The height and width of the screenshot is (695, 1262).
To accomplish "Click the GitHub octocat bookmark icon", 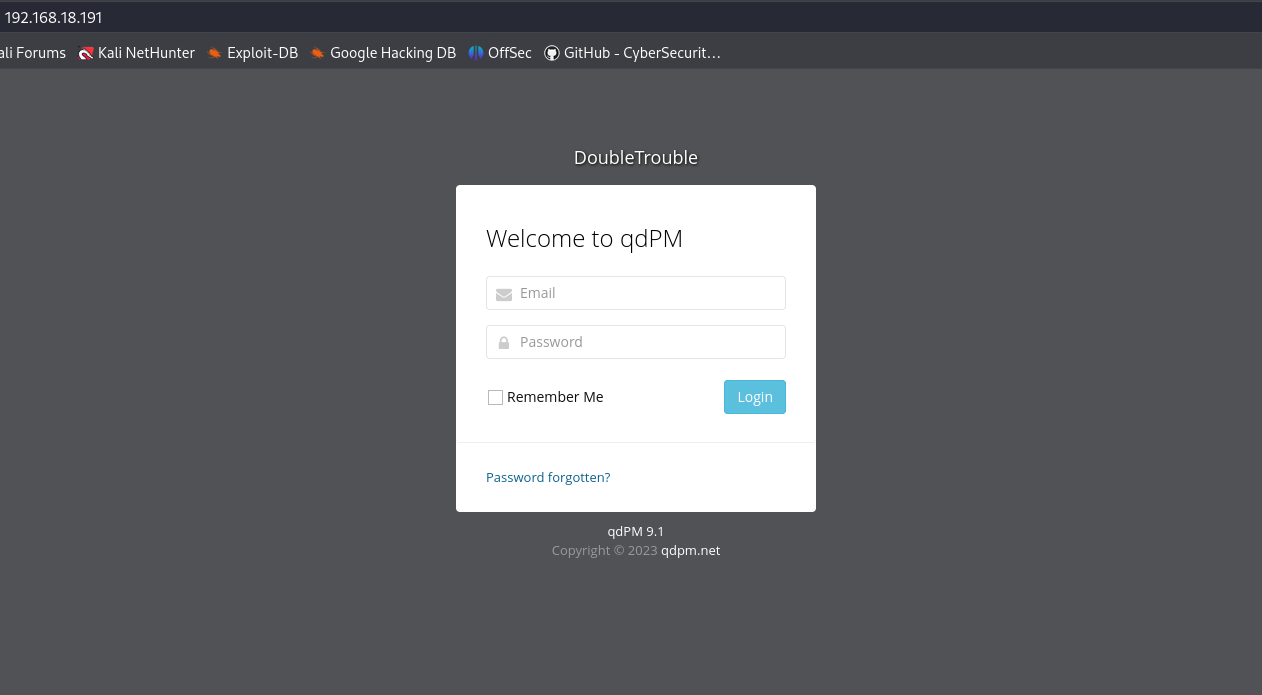I will [x=551, y=53].
